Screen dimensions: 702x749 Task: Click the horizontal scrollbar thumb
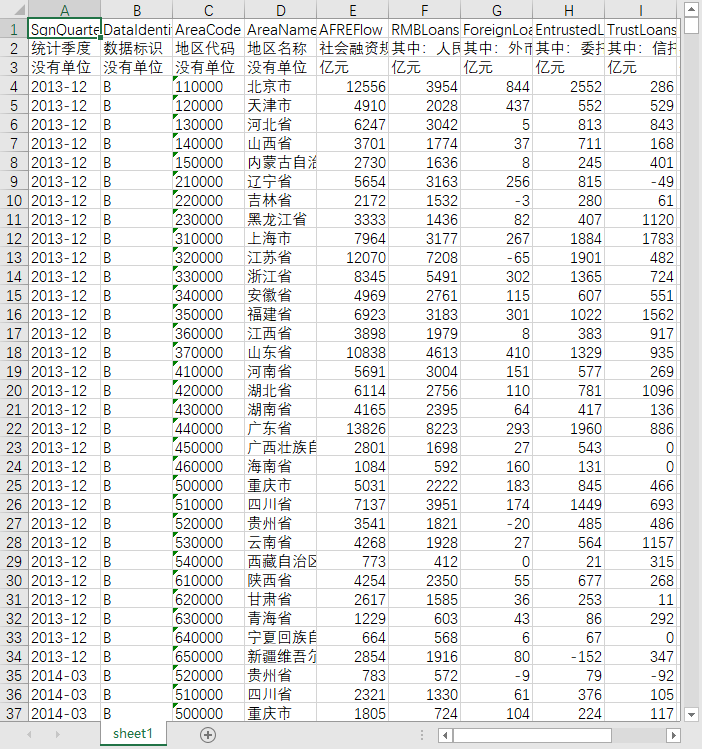[x=532, y=736]
